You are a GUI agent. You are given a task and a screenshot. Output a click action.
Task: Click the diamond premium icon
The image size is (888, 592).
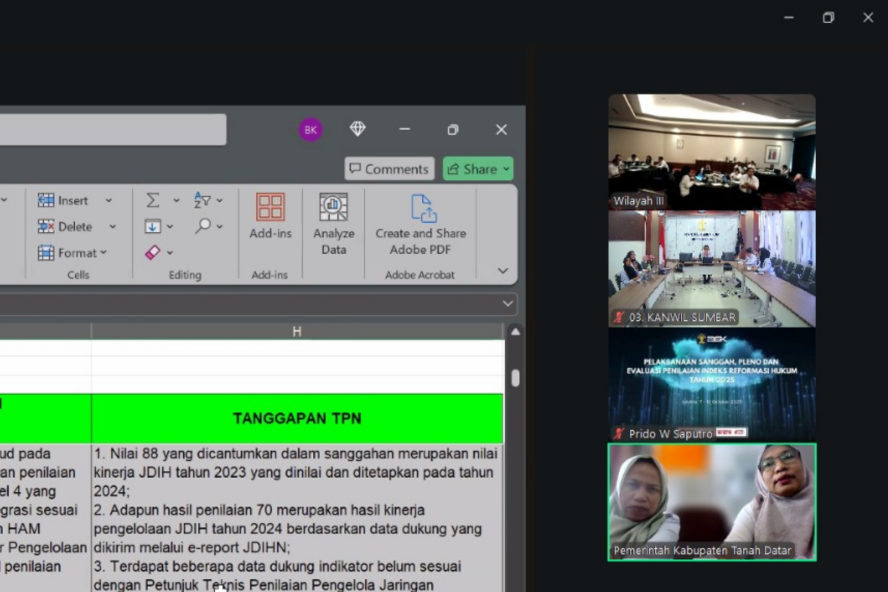(x=357, y=129)
